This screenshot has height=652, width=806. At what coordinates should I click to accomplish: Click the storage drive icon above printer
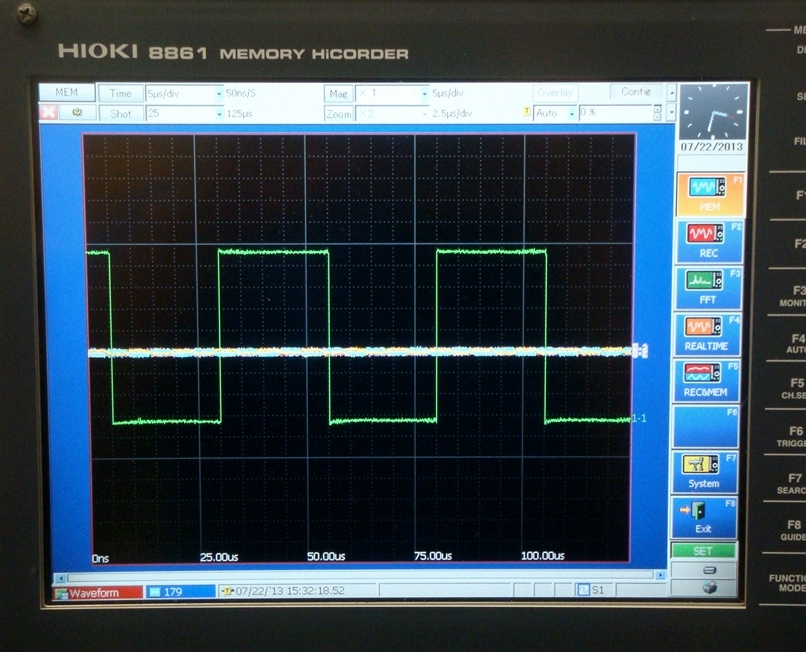pos(709,570)
